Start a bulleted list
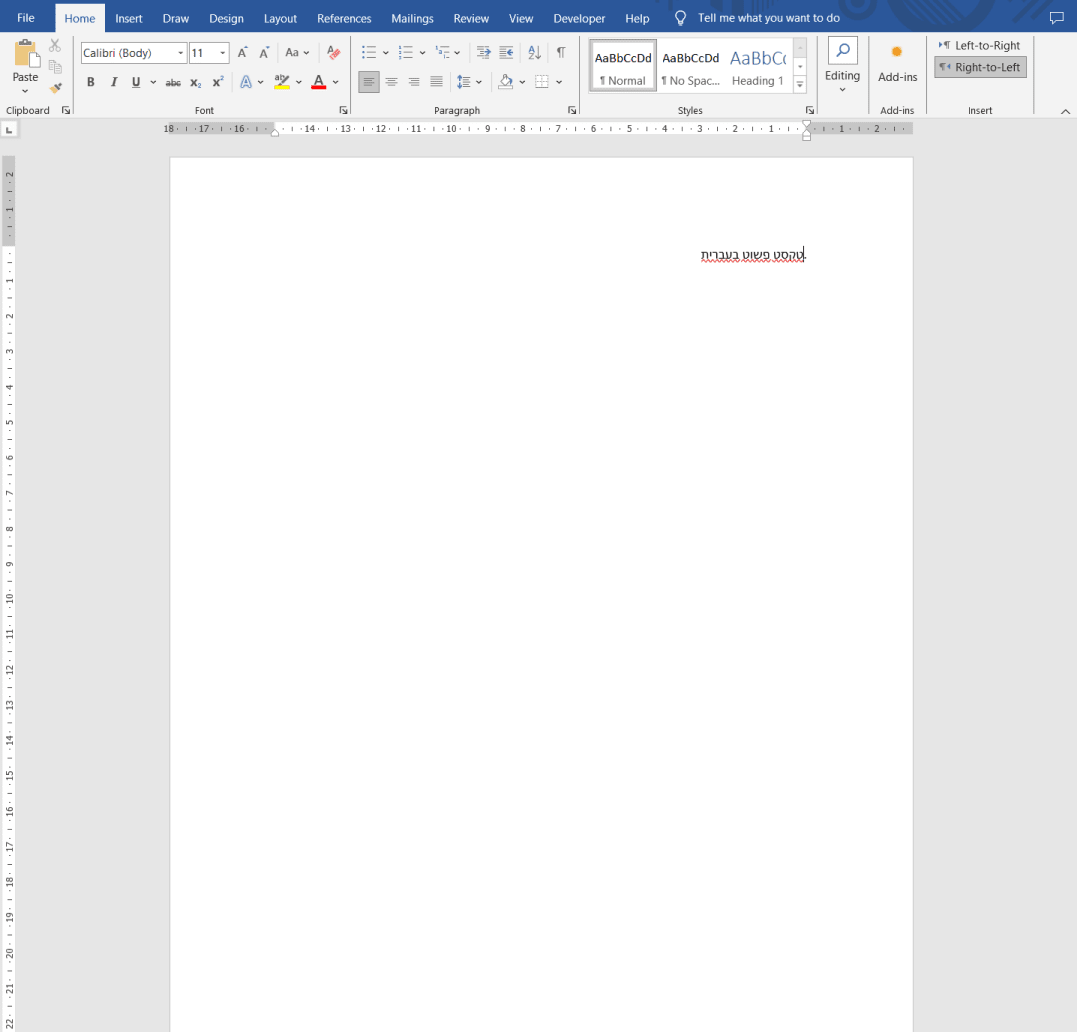The width and height of the screenshot is (1077, 1032). coord(369,53)
